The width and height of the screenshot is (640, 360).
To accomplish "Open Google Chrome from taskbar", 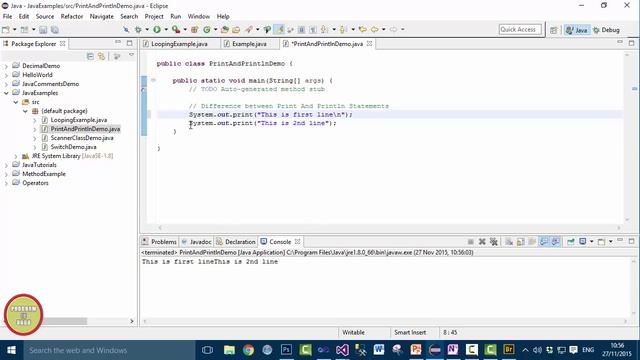I will 248,350.
